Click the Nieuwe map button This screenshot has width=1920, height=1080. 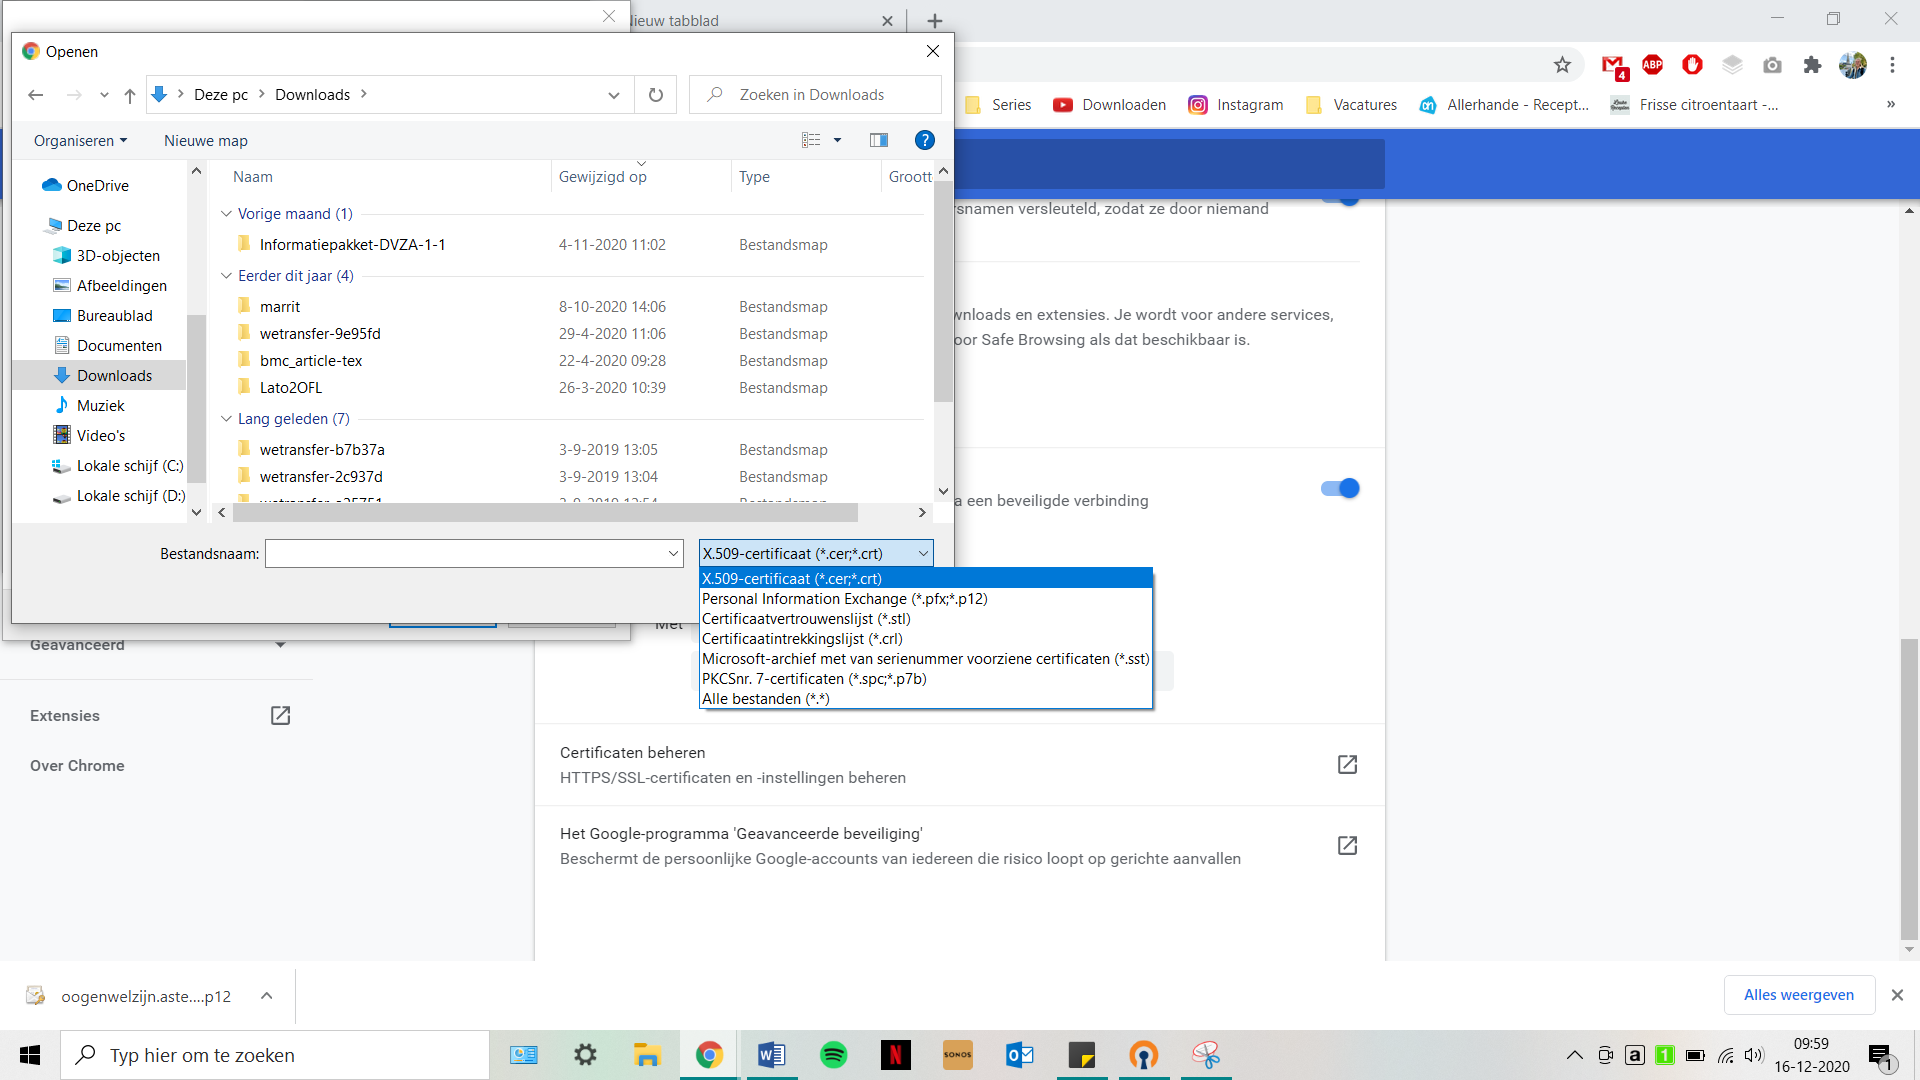coord(206,141)
